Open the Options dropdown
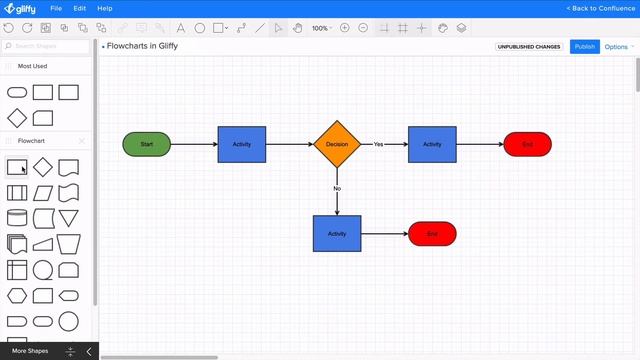Viewport: 640px width, 360px height. pyautogui.click(x=619, y=47)
